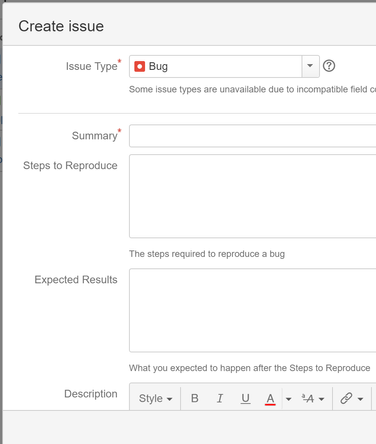Open the Style dropdown in Description toolbar

(155, 398)
